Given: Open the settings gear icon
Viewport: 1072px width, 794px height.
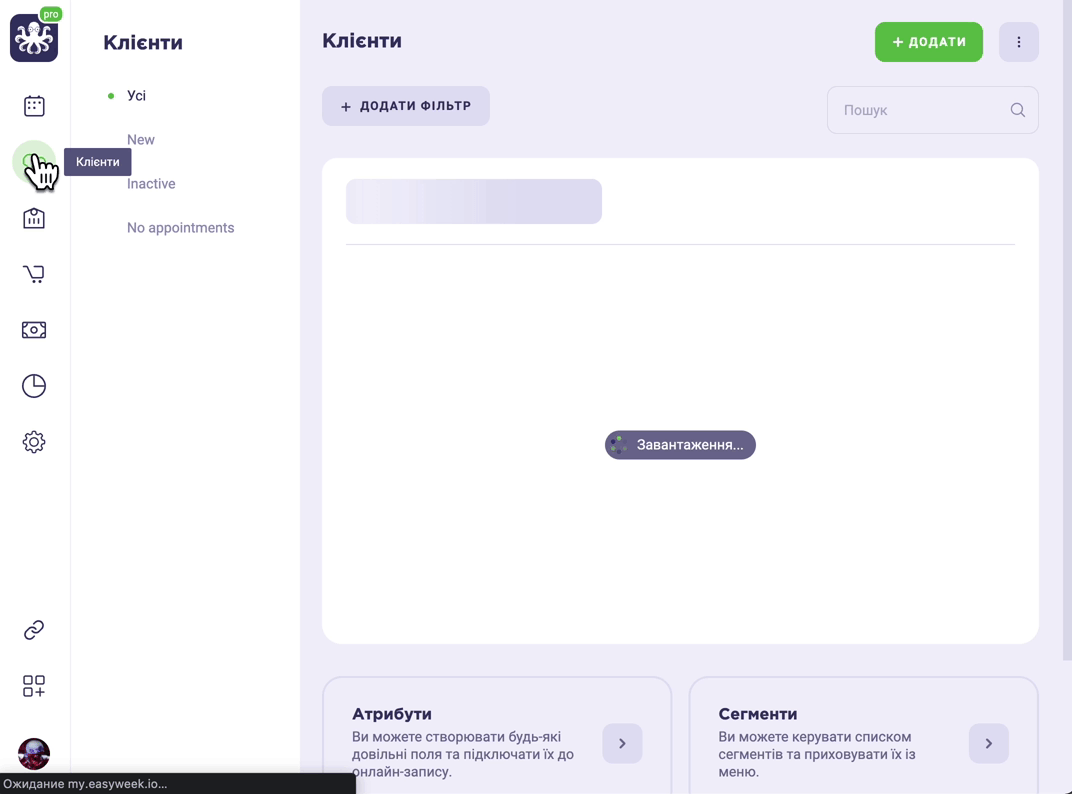Looking at the screenshot, I should pos(34,442).
